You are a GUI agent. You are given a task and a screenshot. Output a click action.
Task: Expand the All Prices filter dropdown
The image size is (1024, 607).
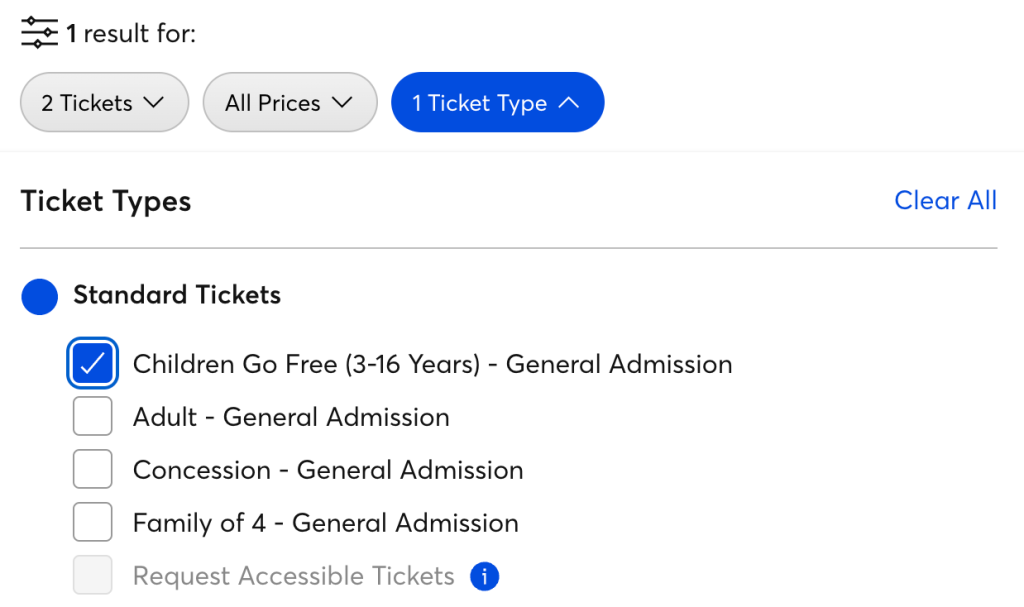click(x=289, y=102)
